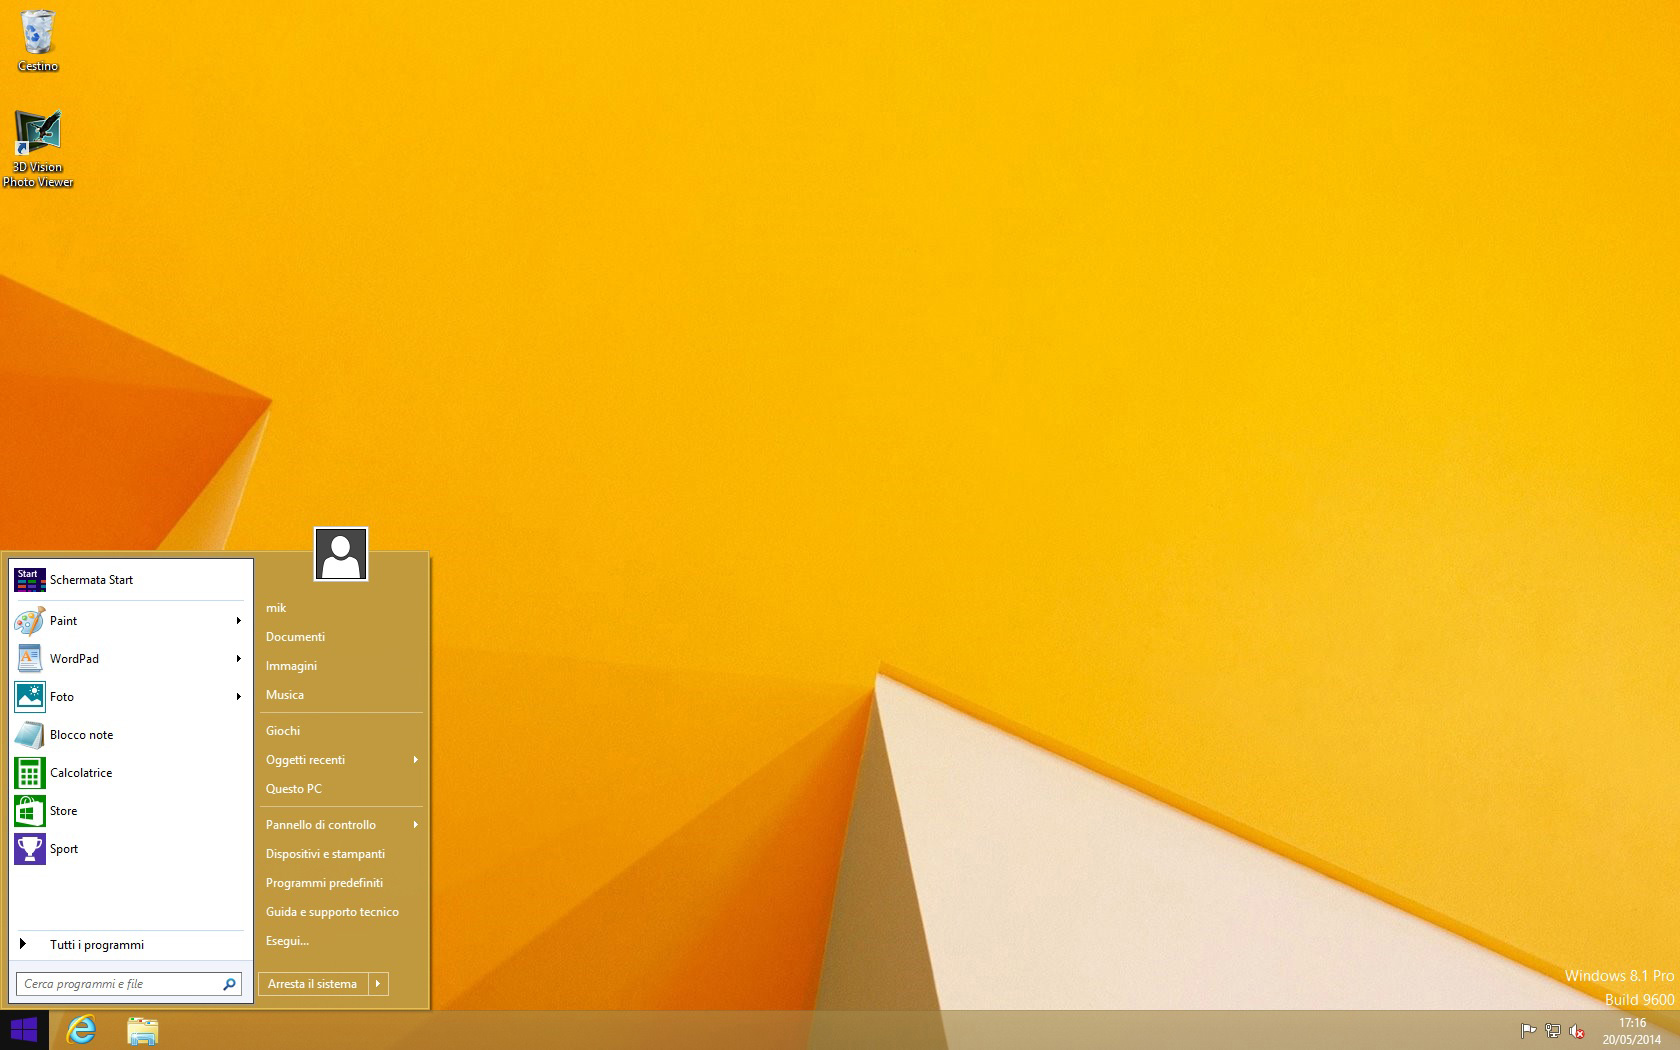Click the Paint palette icon
This screenshot has height=1050, width=1680.
[x=30, y=621]
